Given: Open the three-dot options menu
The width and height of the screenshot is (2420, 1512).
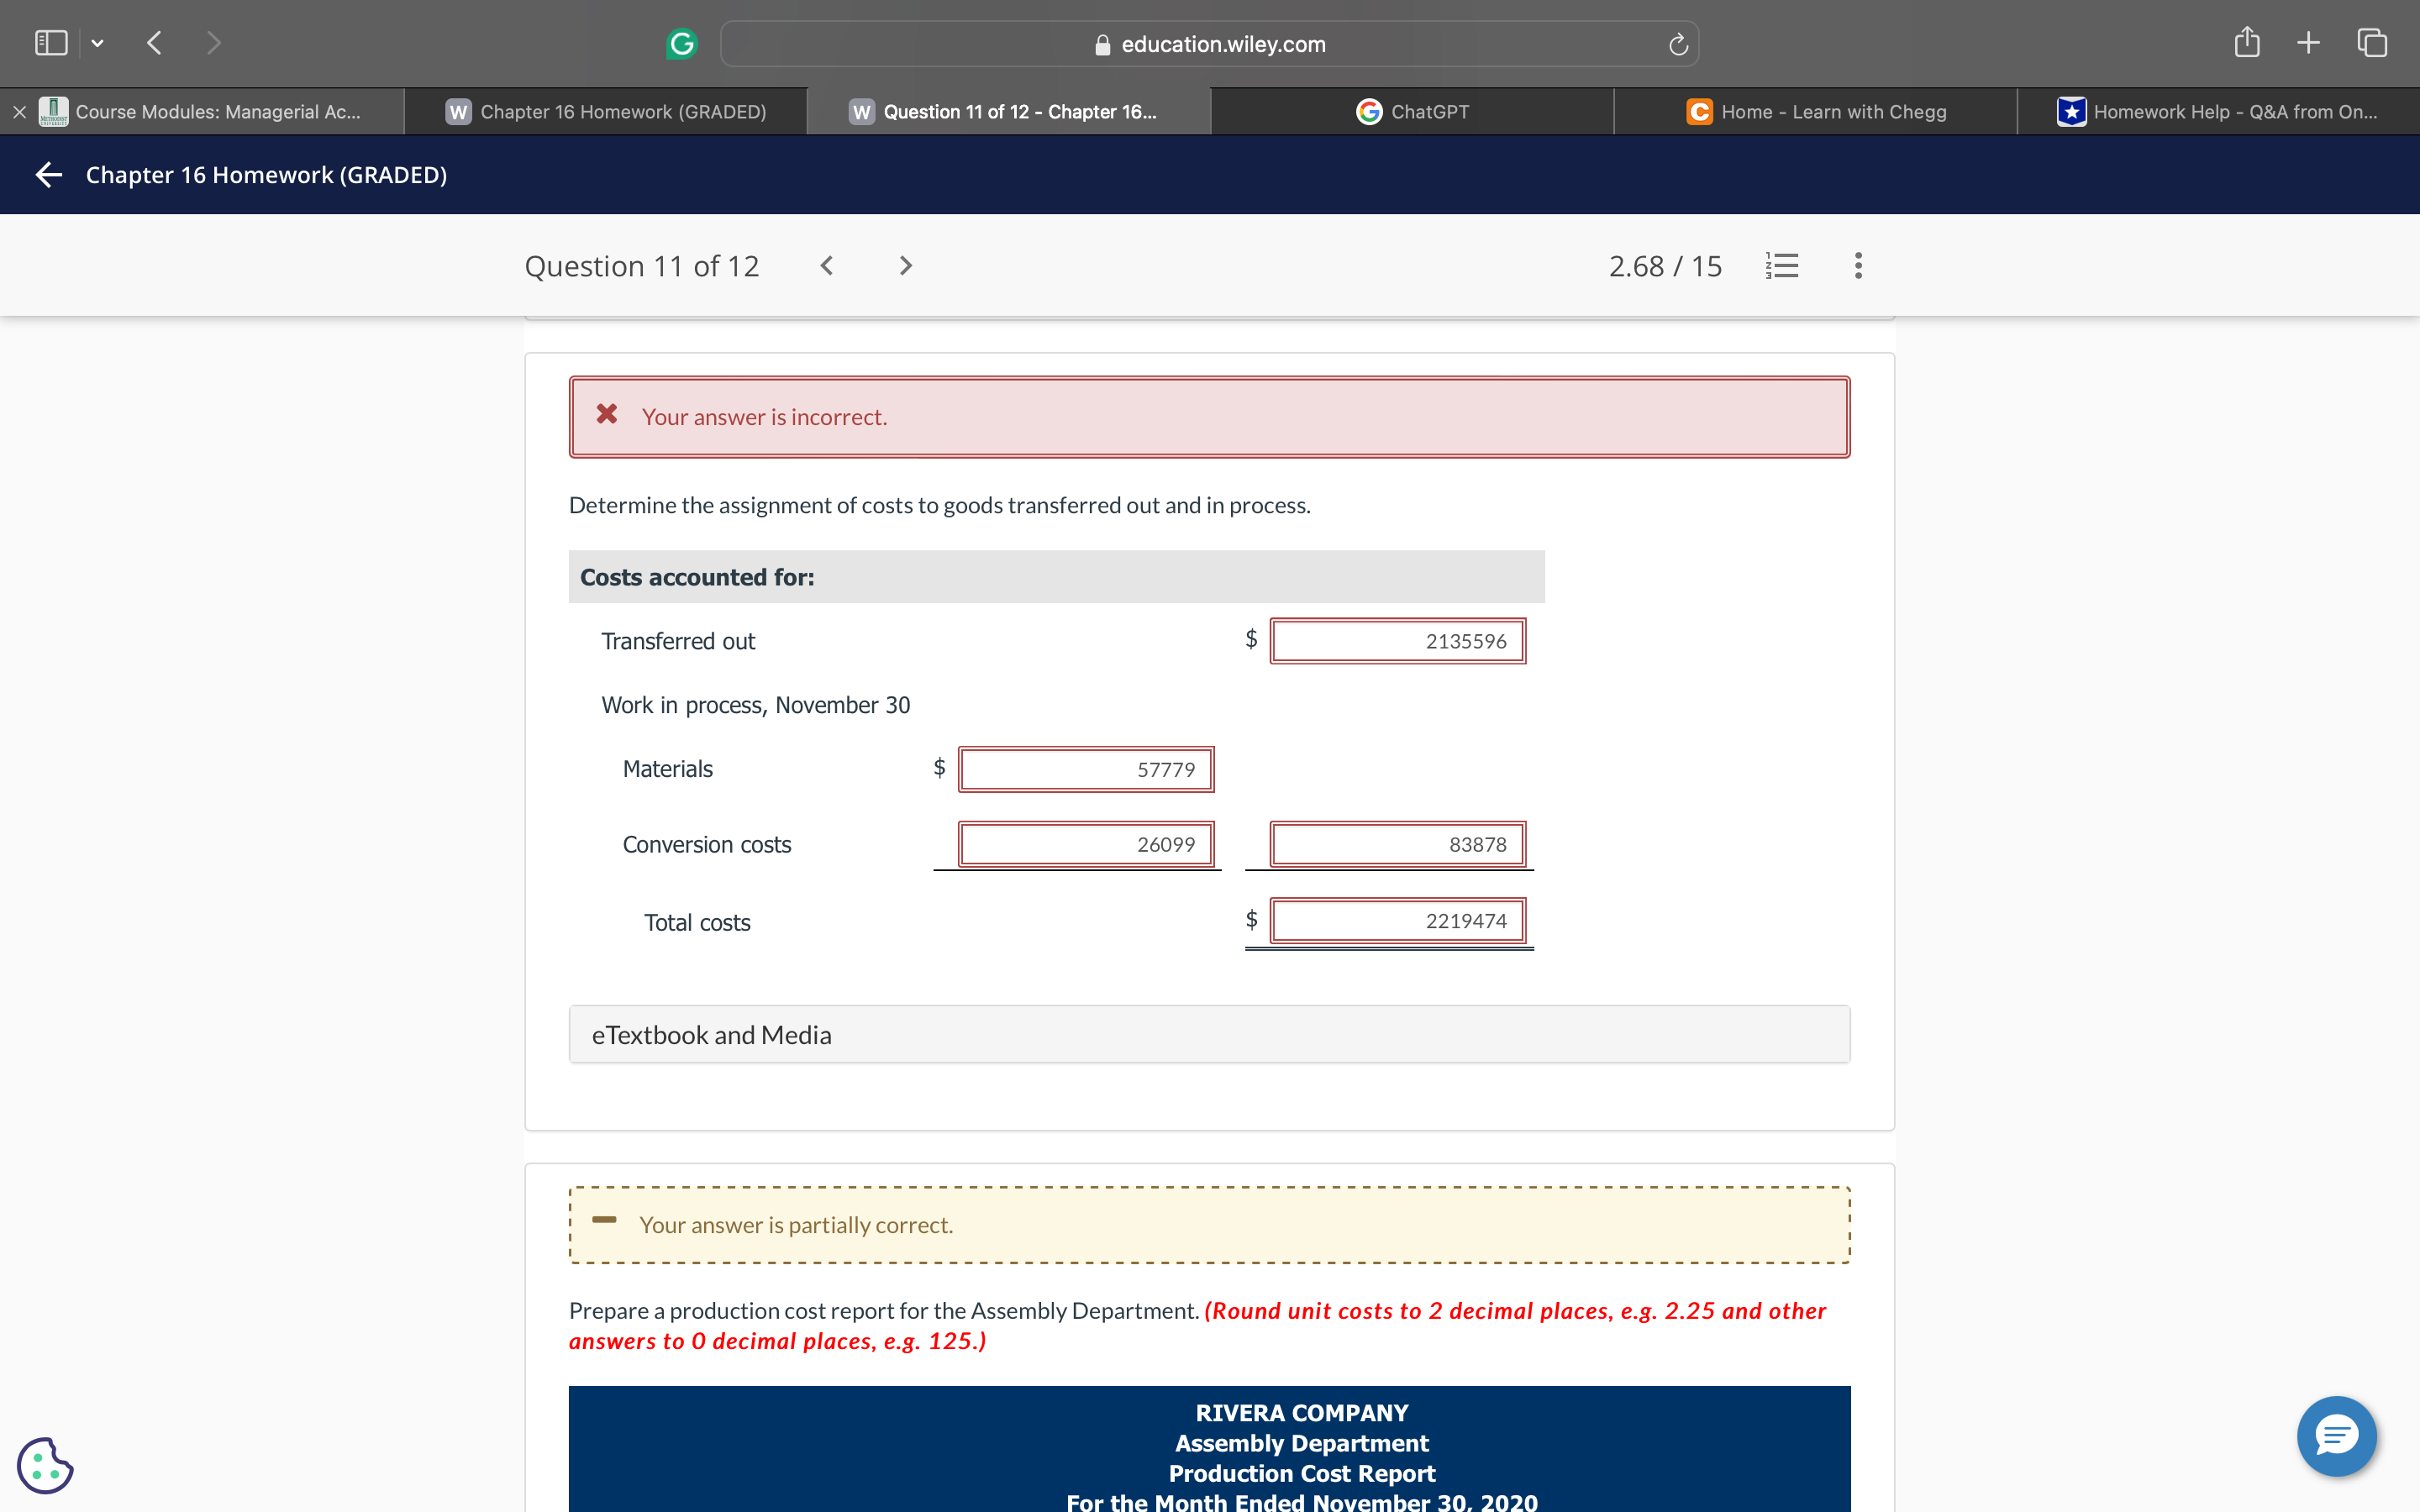Looking at the screenshot, I should (1857, 265).
